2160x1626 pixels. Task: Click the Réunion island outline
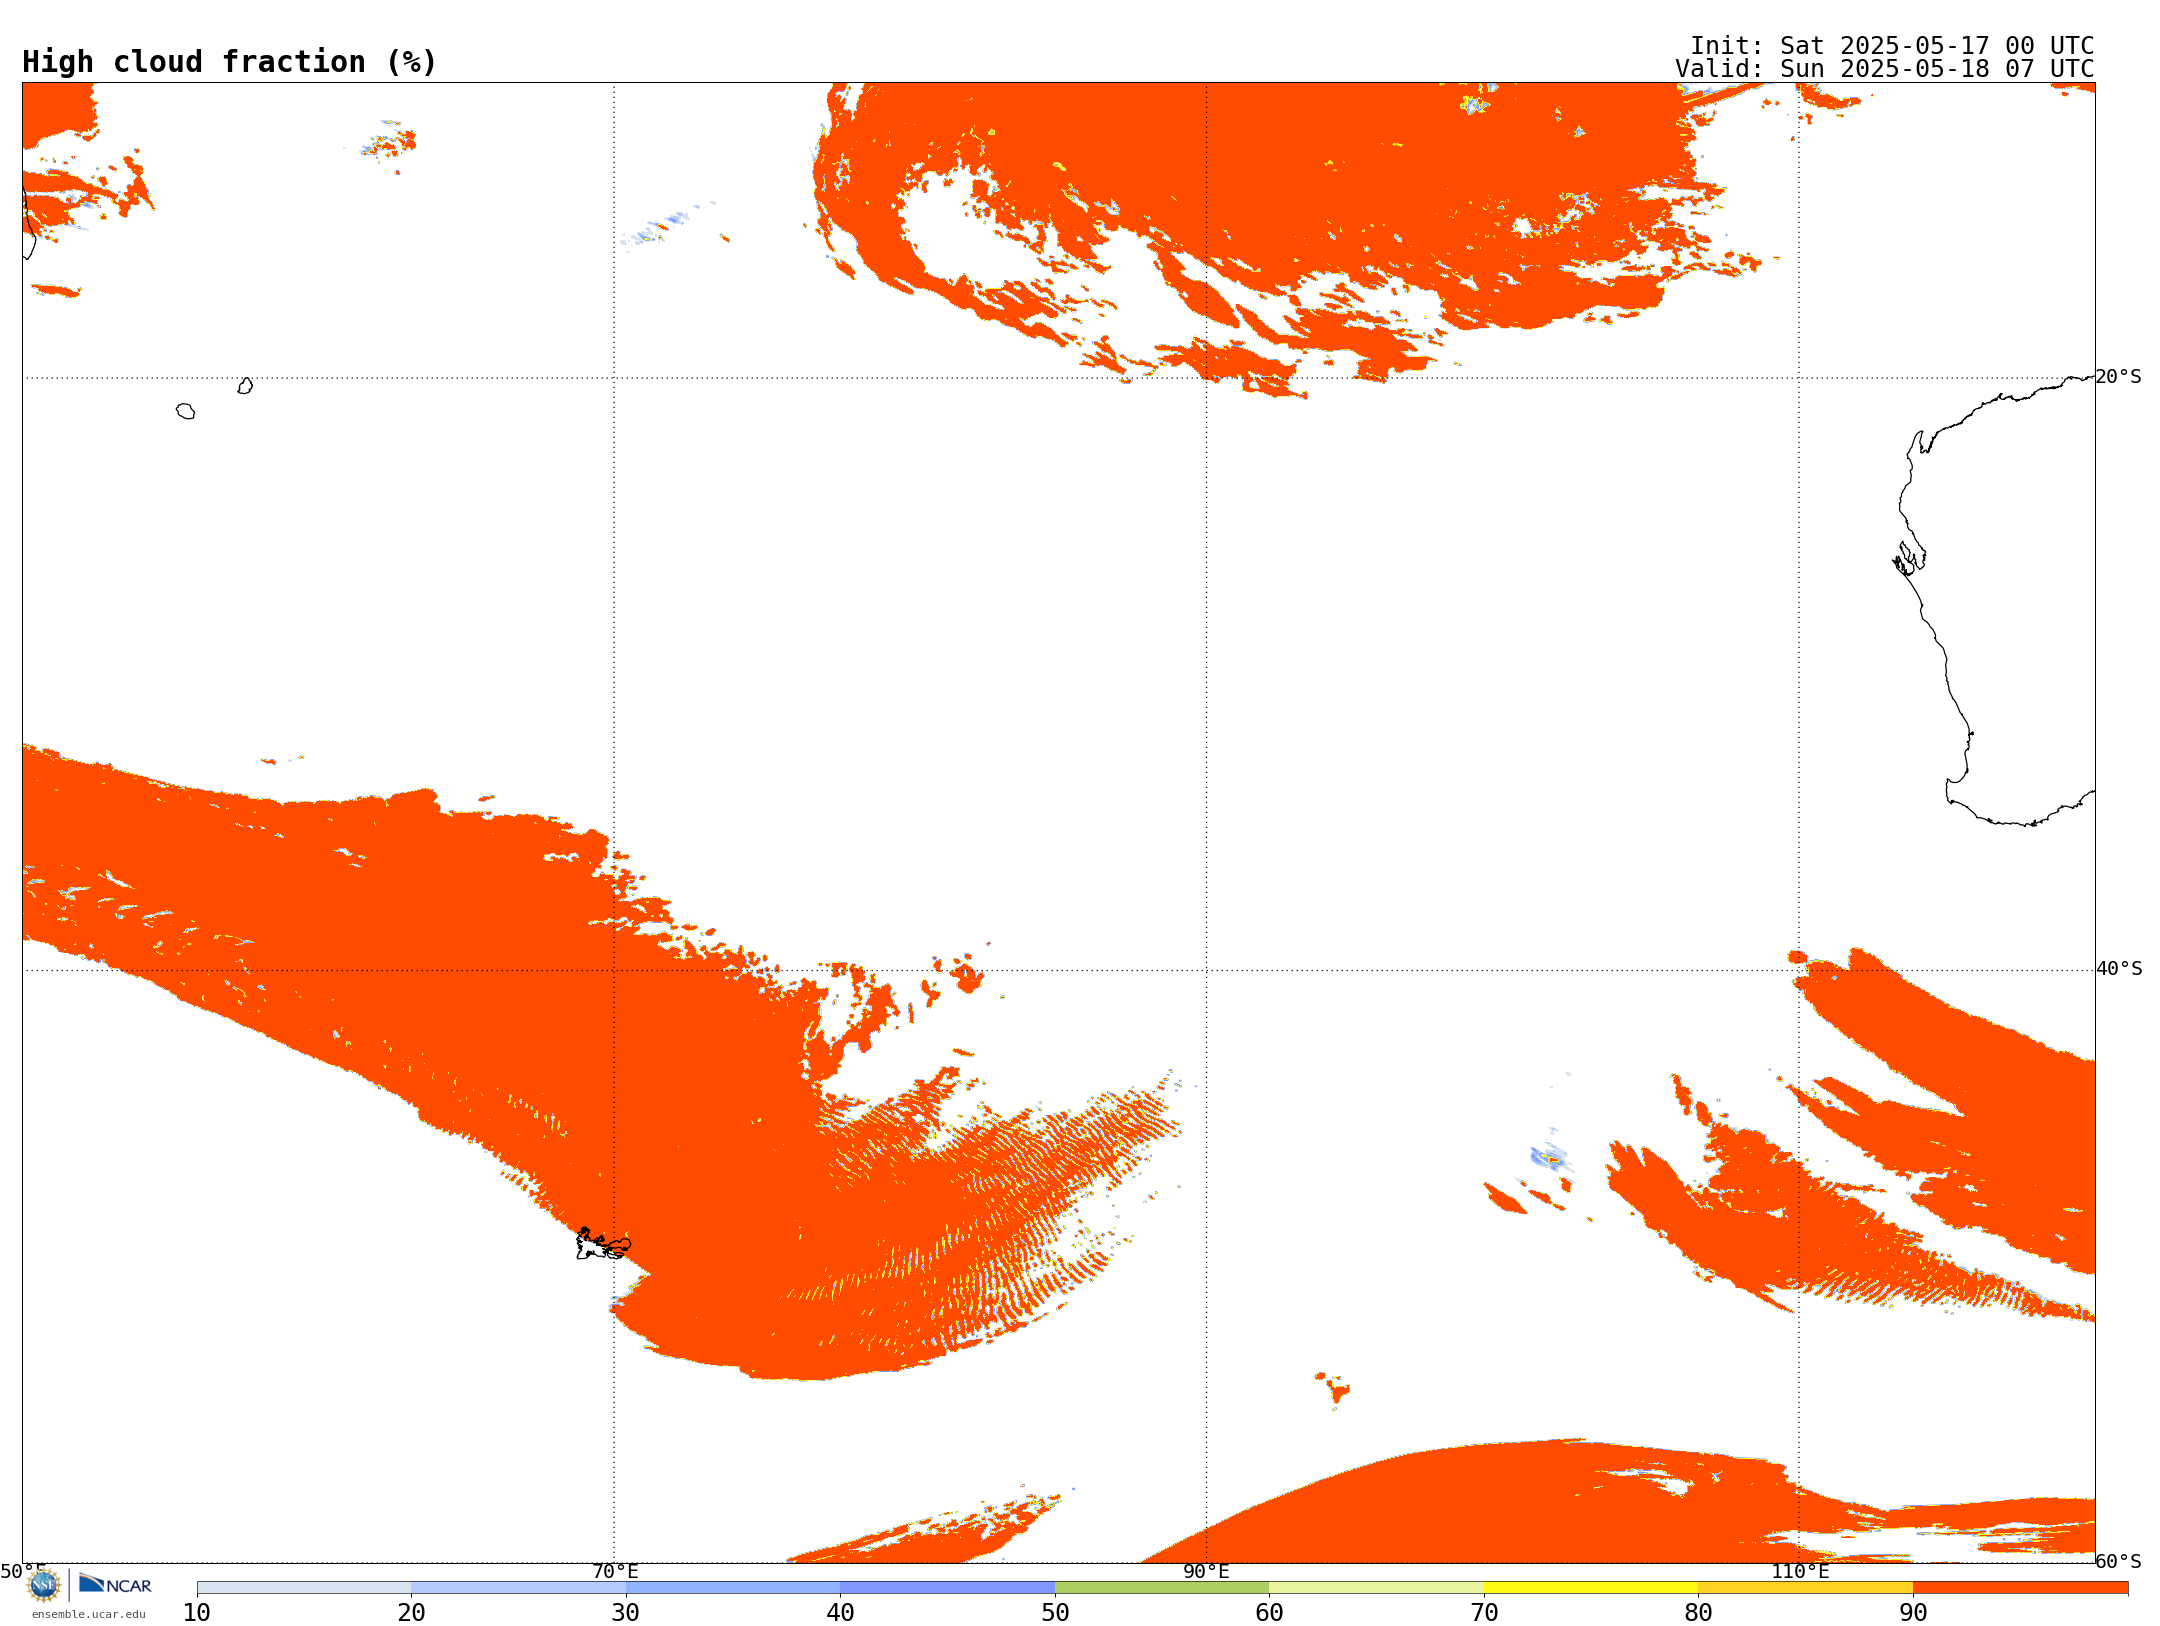185,411
